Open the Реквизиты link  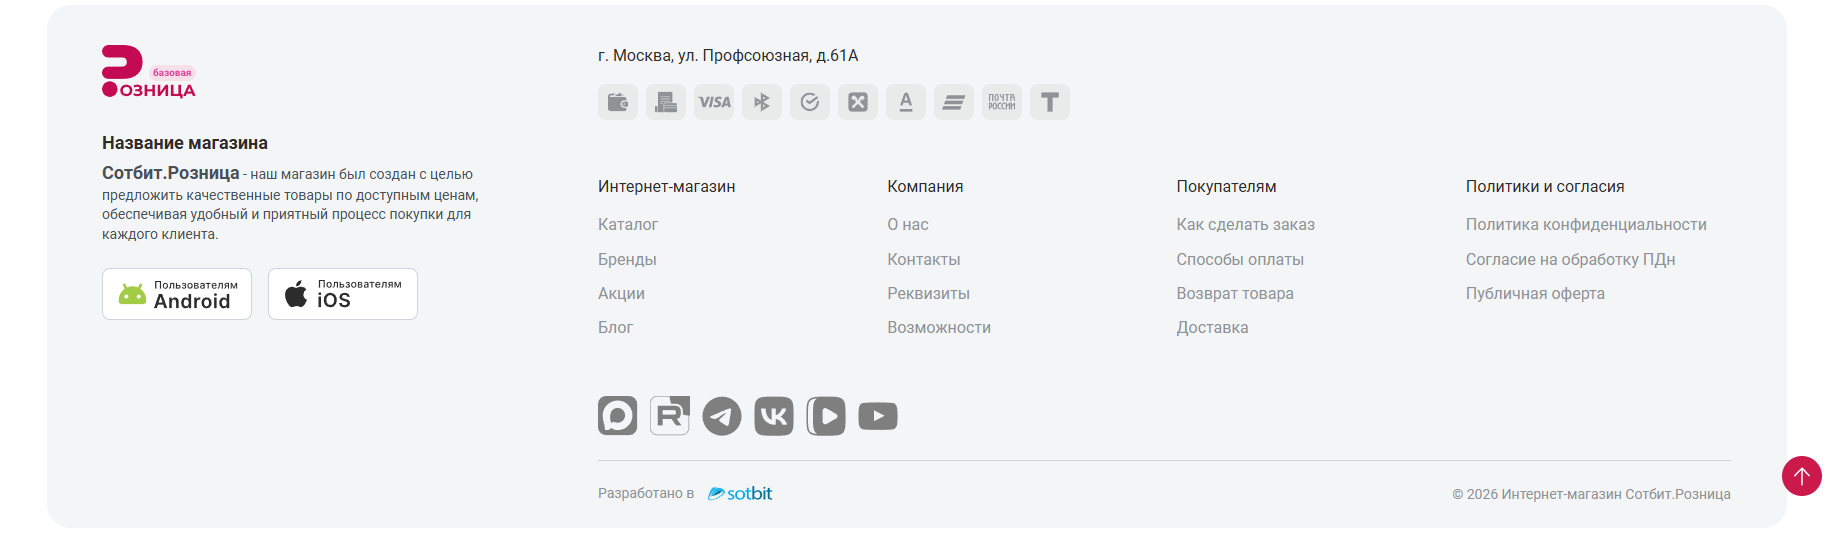929,293
